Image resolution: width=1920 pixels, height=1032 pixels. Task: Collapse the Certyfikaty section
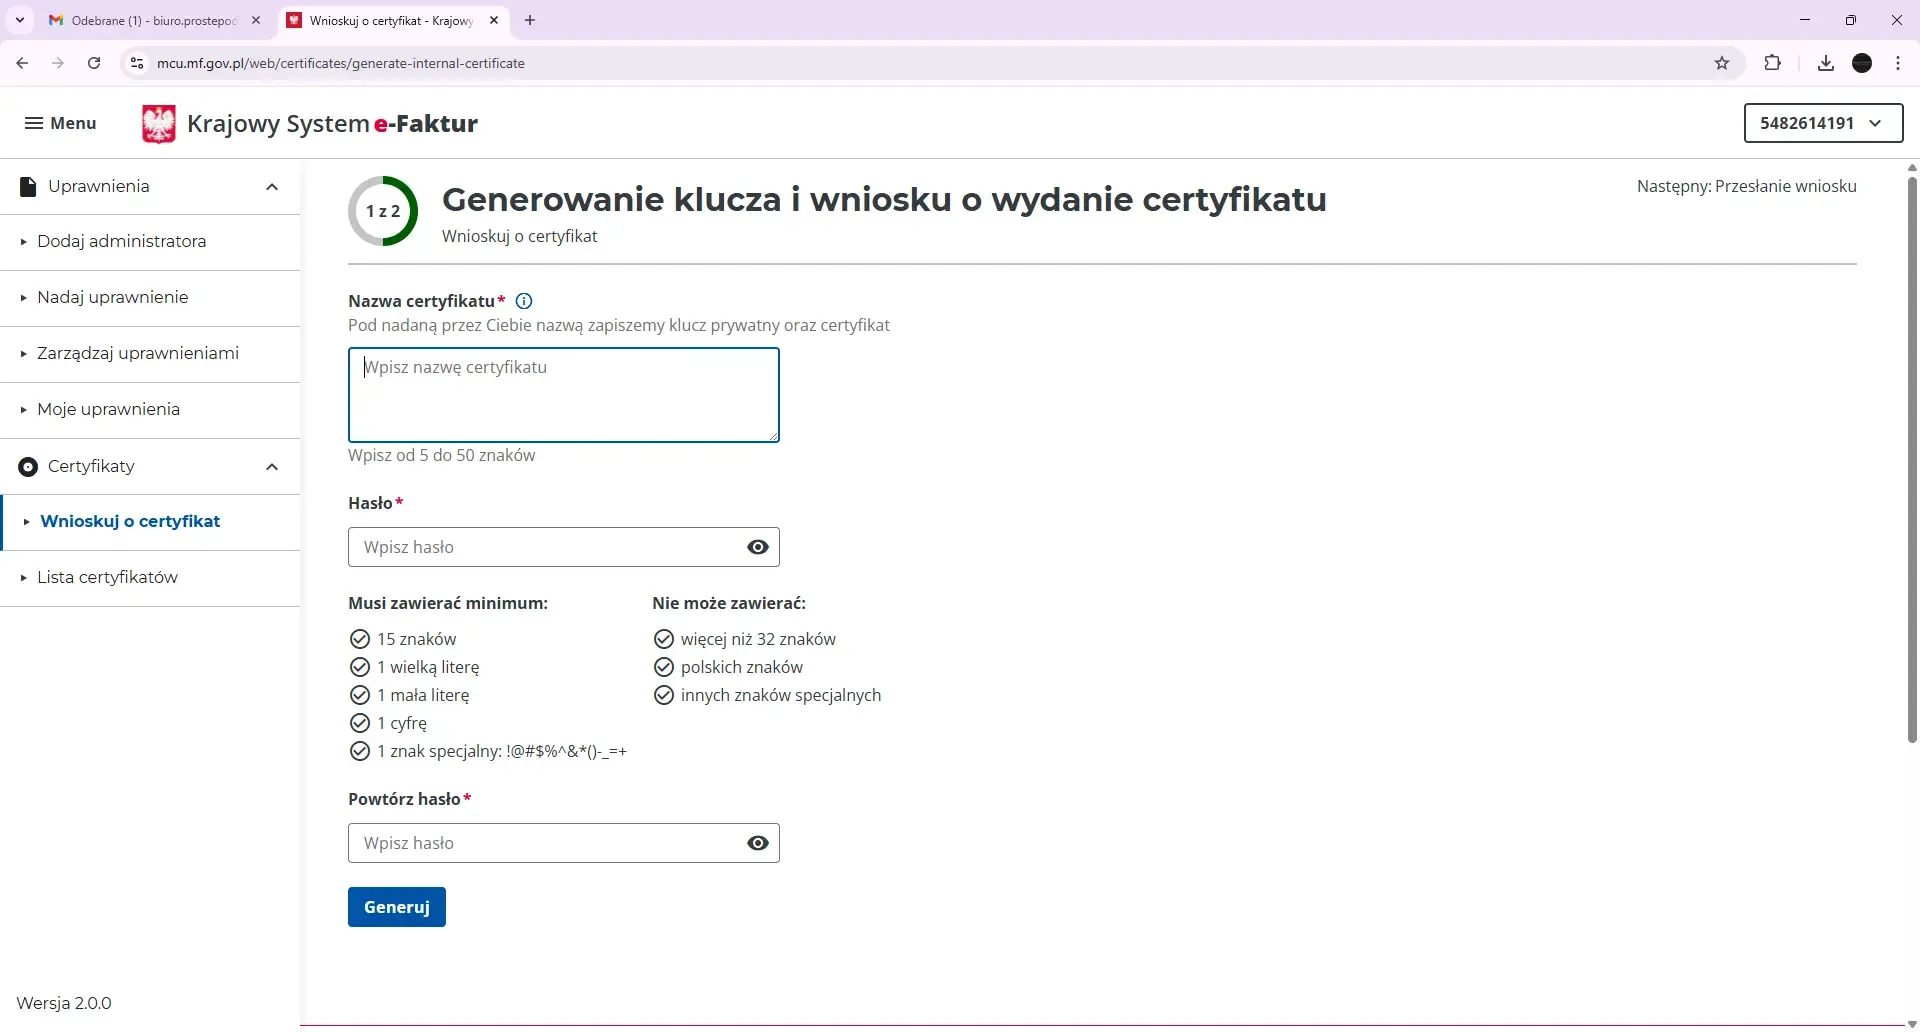click(x=271, y=466)
